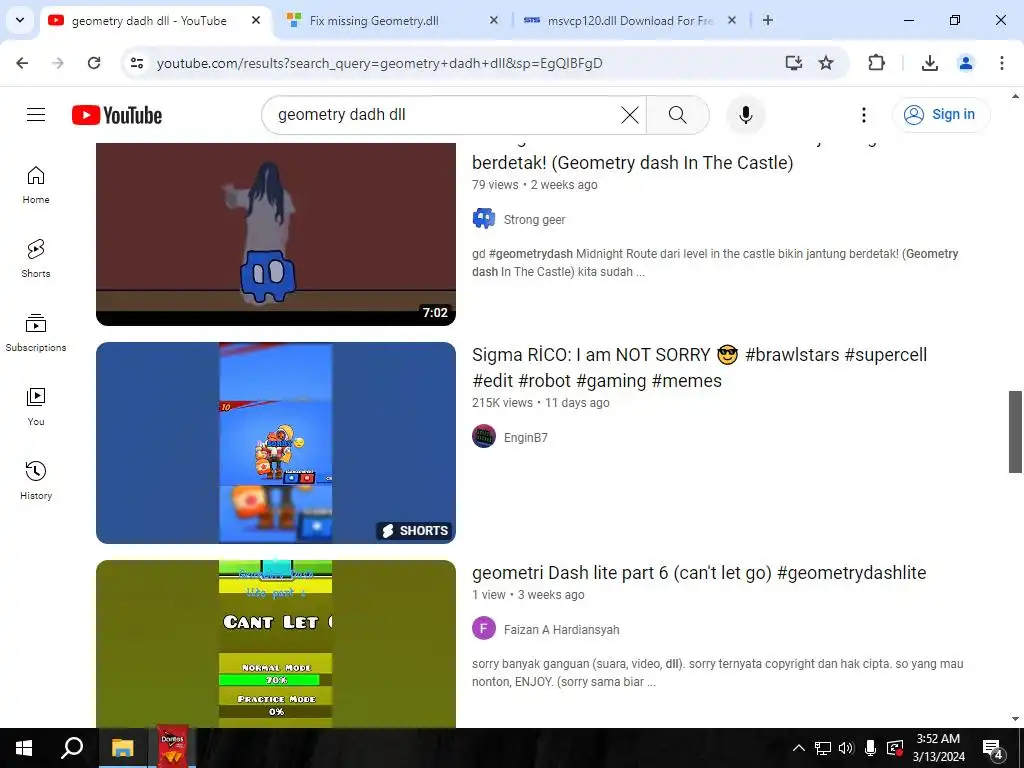Open the YouTube hamburger guide menu
Image resolution: width=1024 pixels, height=768 pixels.
pos(36,115)
